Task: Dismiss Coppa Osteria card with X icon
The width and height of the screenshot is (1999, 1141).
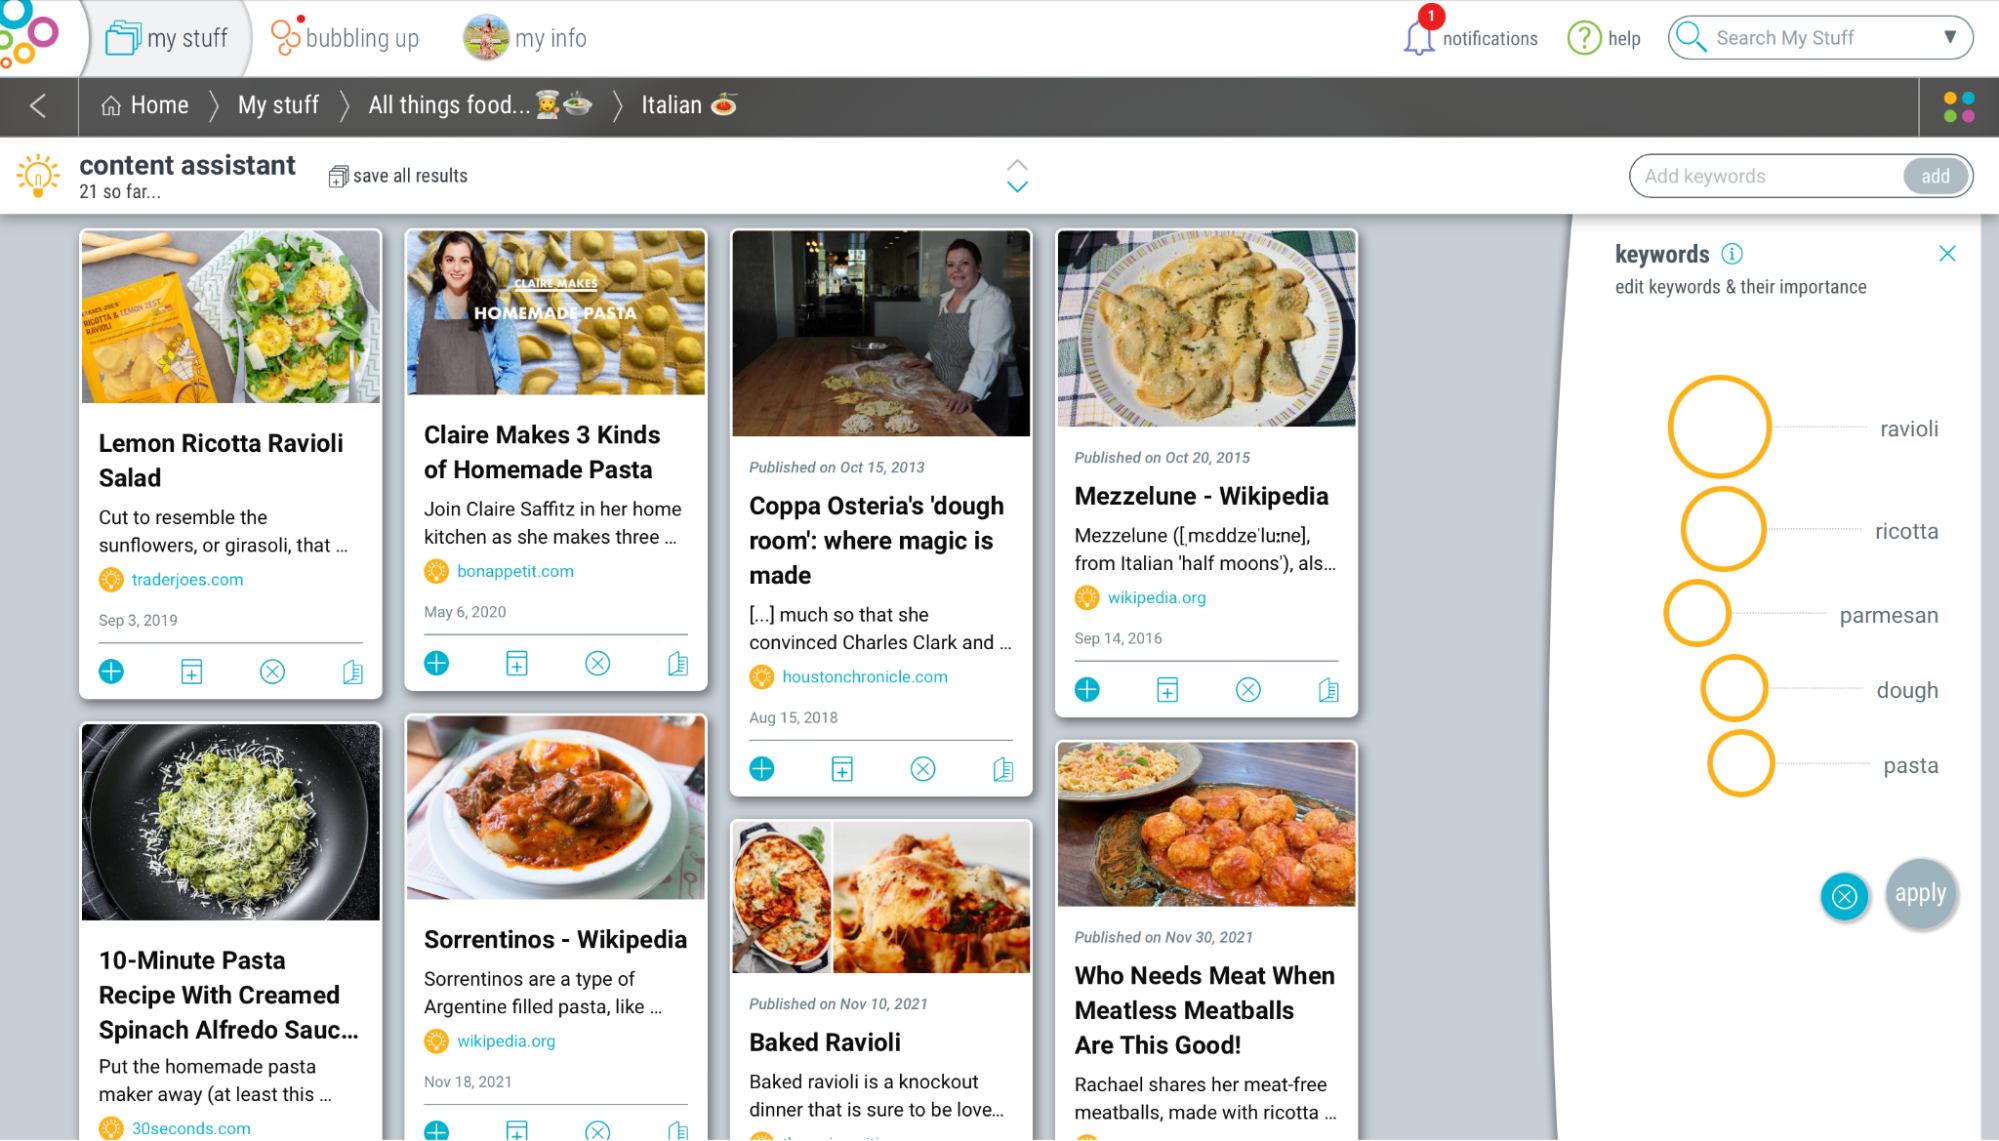Action: click(923, 769)
